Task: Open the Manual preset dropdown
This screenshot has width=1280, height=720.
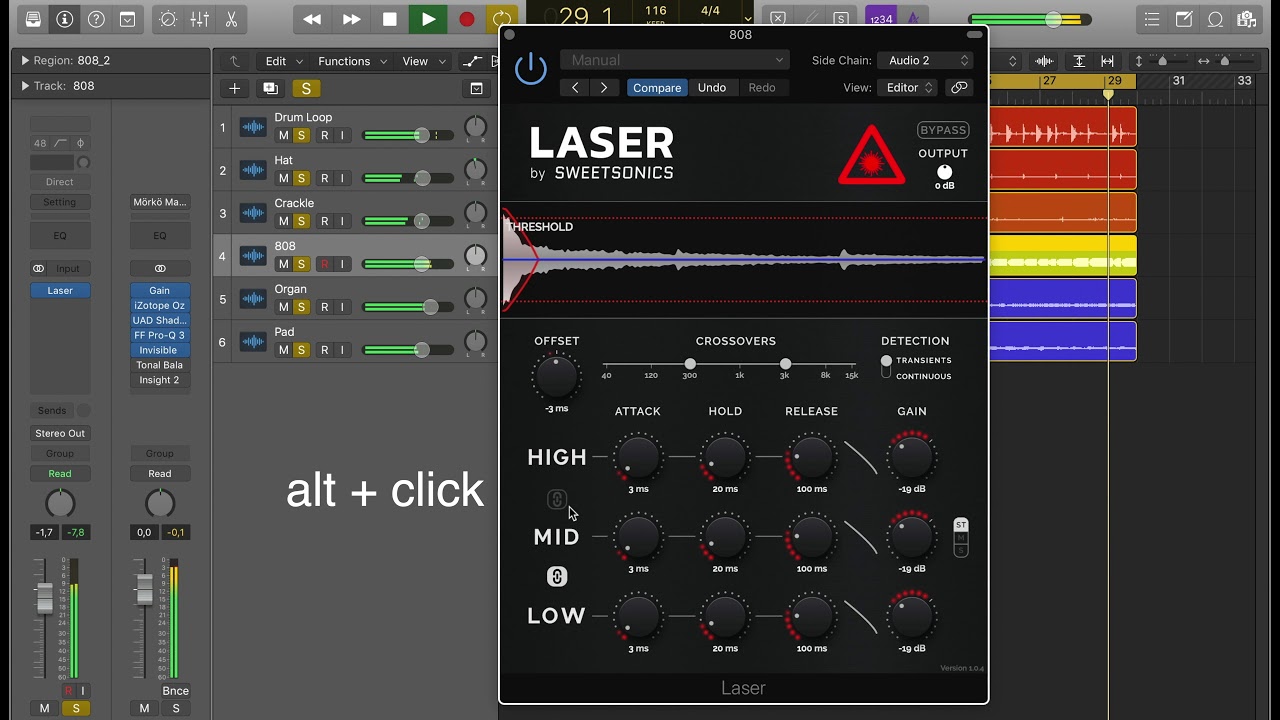Action: (675, 60)
